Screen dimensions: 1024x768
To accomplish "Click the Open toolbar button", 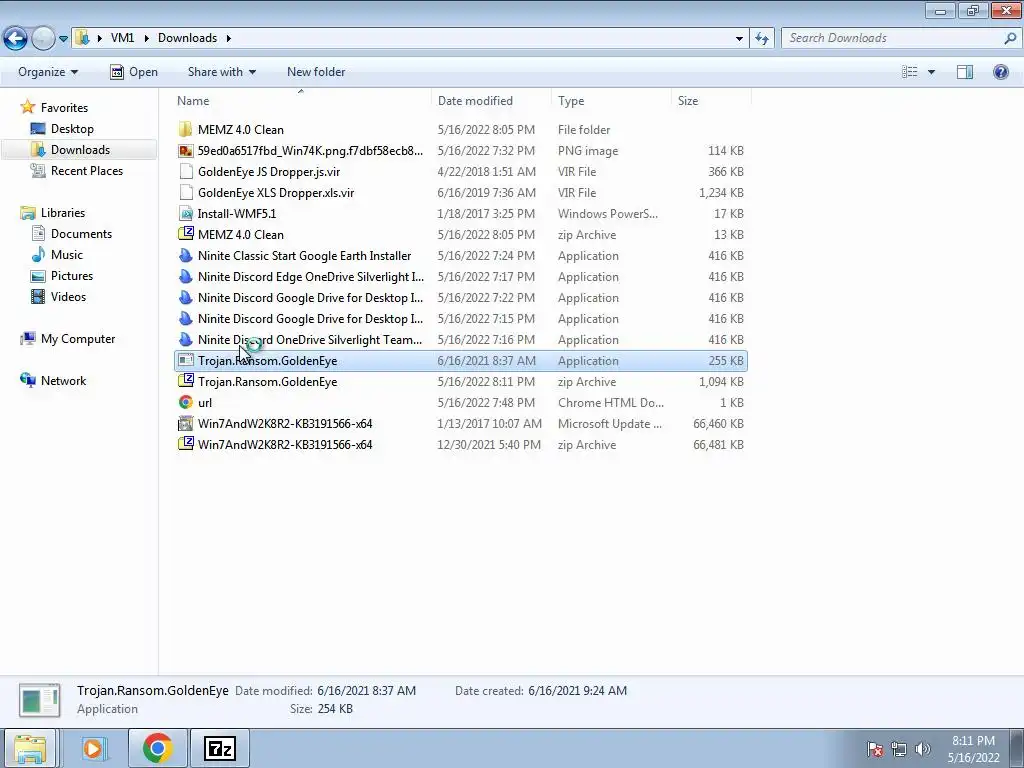I will click(x=134, y=72).
